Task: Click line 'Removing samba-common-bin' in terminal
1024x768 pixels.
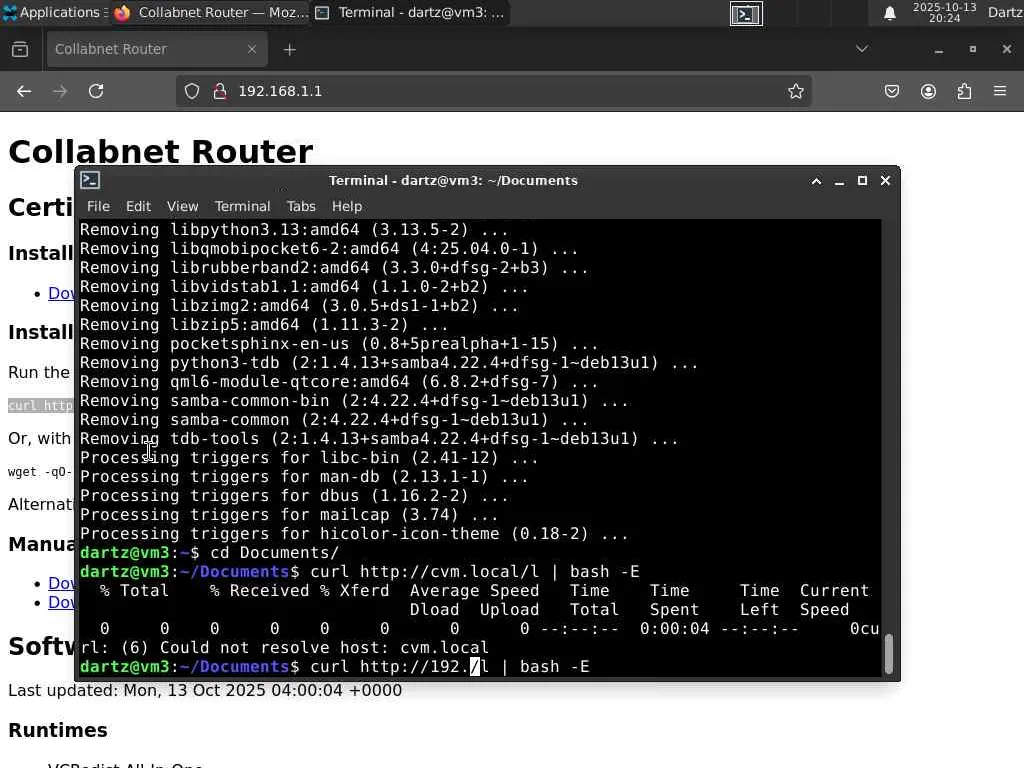Action: pos(354,401)
